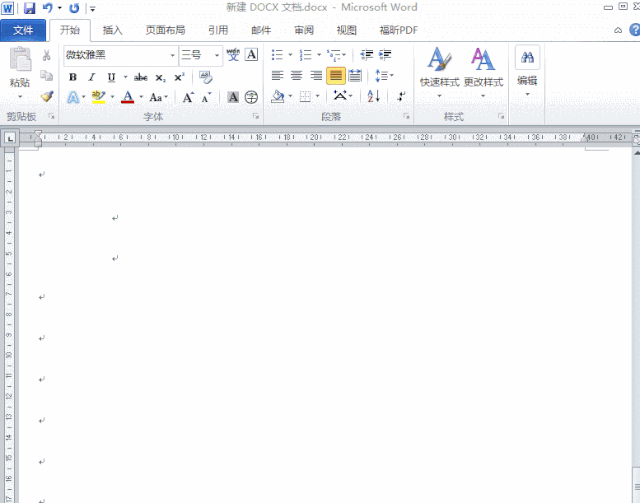The image size is (640, 503).
Task: Click the Enclose Characters circle icon
Action: (x=251, y=97)
